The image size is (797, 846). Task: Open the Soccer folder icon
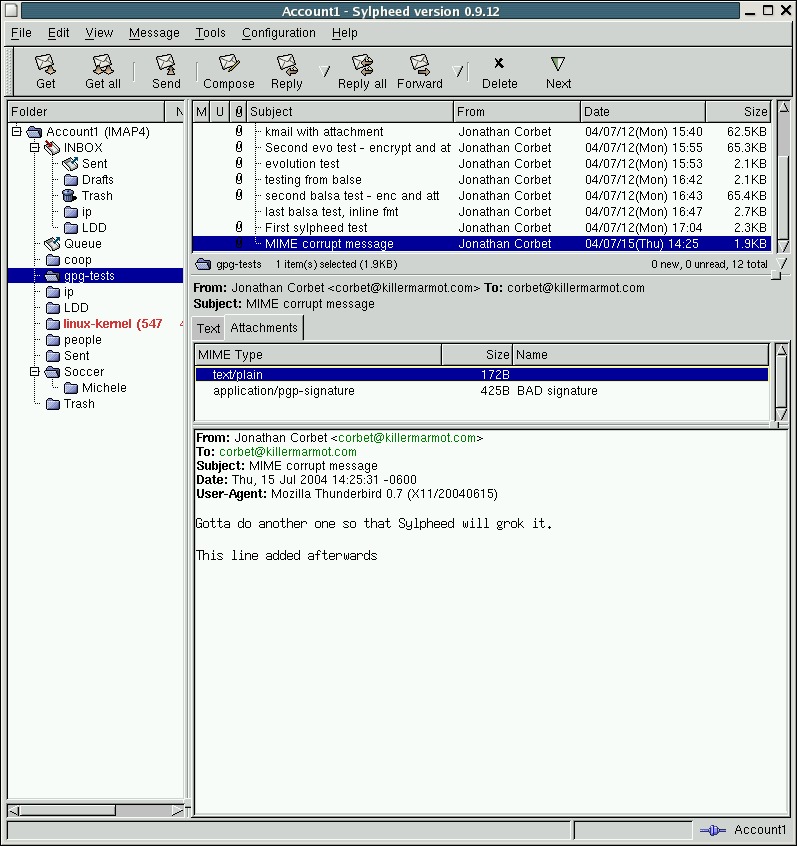[52, 372]
